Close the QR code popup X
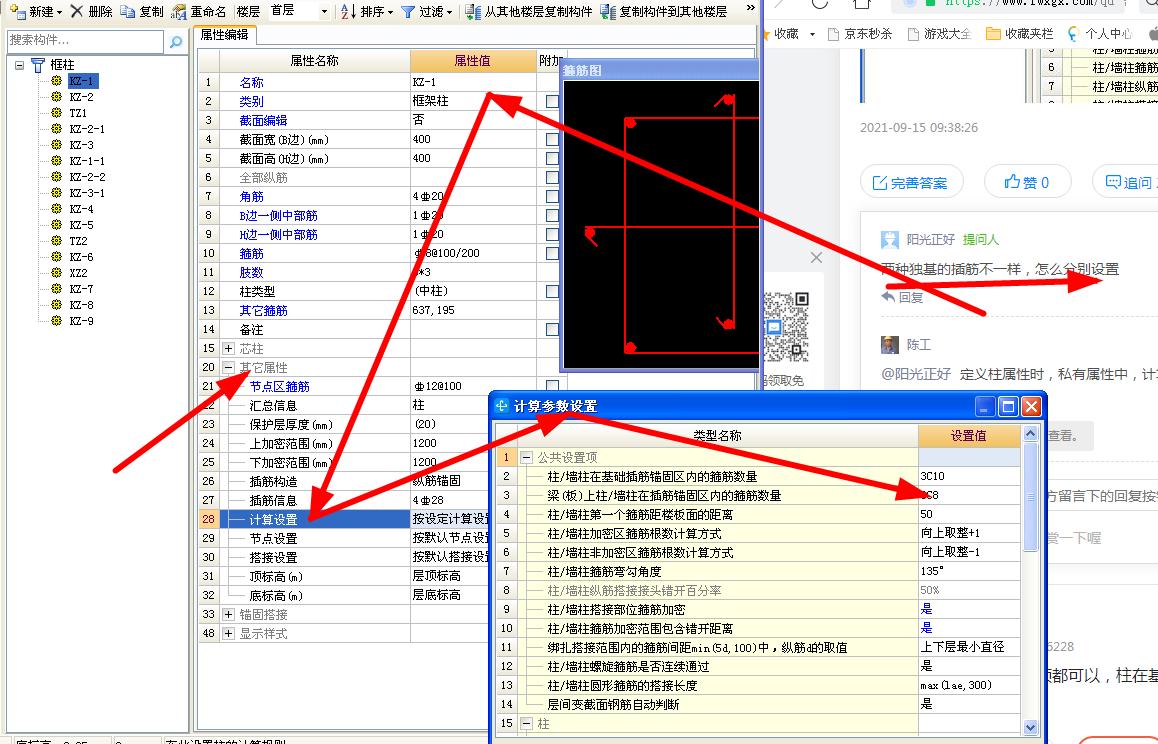1158x744 pixels. [x=816, y=257]
